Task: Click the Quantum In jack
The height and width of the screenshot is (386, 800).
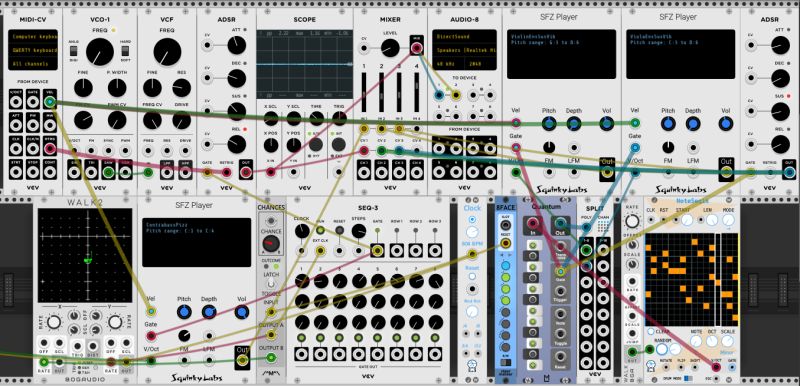Action: point(534,223)
